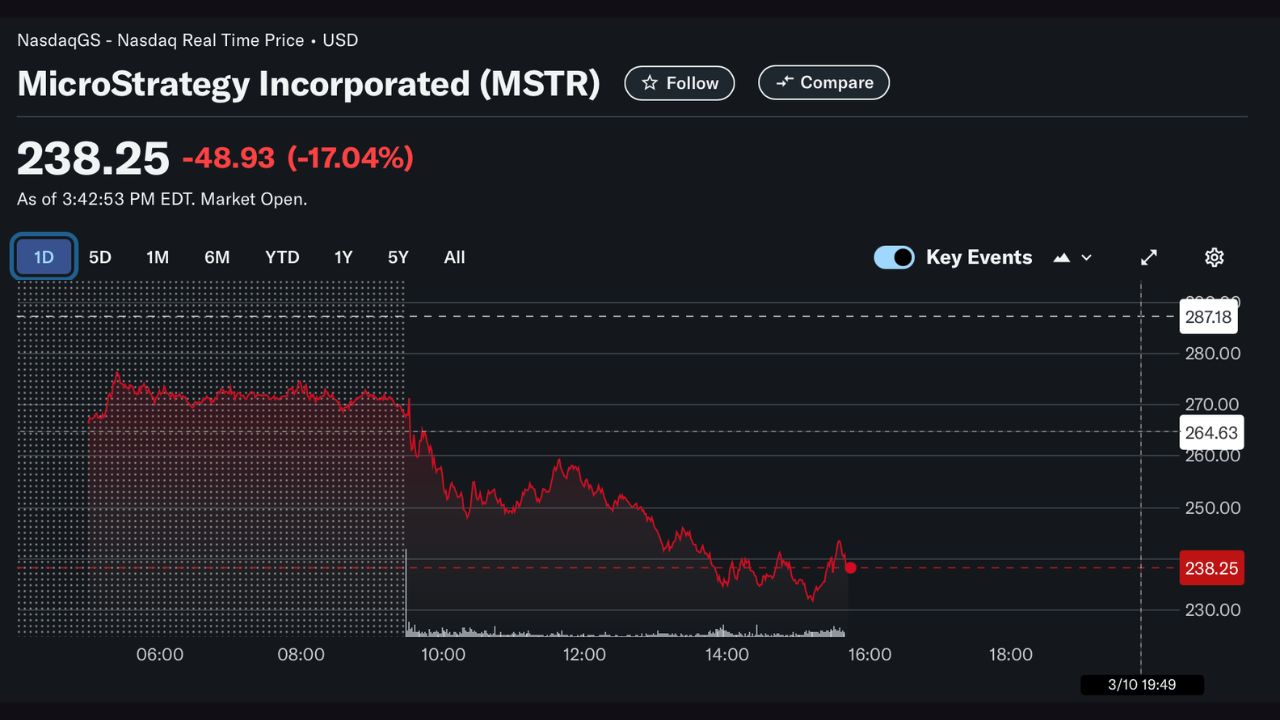Select the 6M time range
Screen dimensions: 1280x720
tap(217, 257)
